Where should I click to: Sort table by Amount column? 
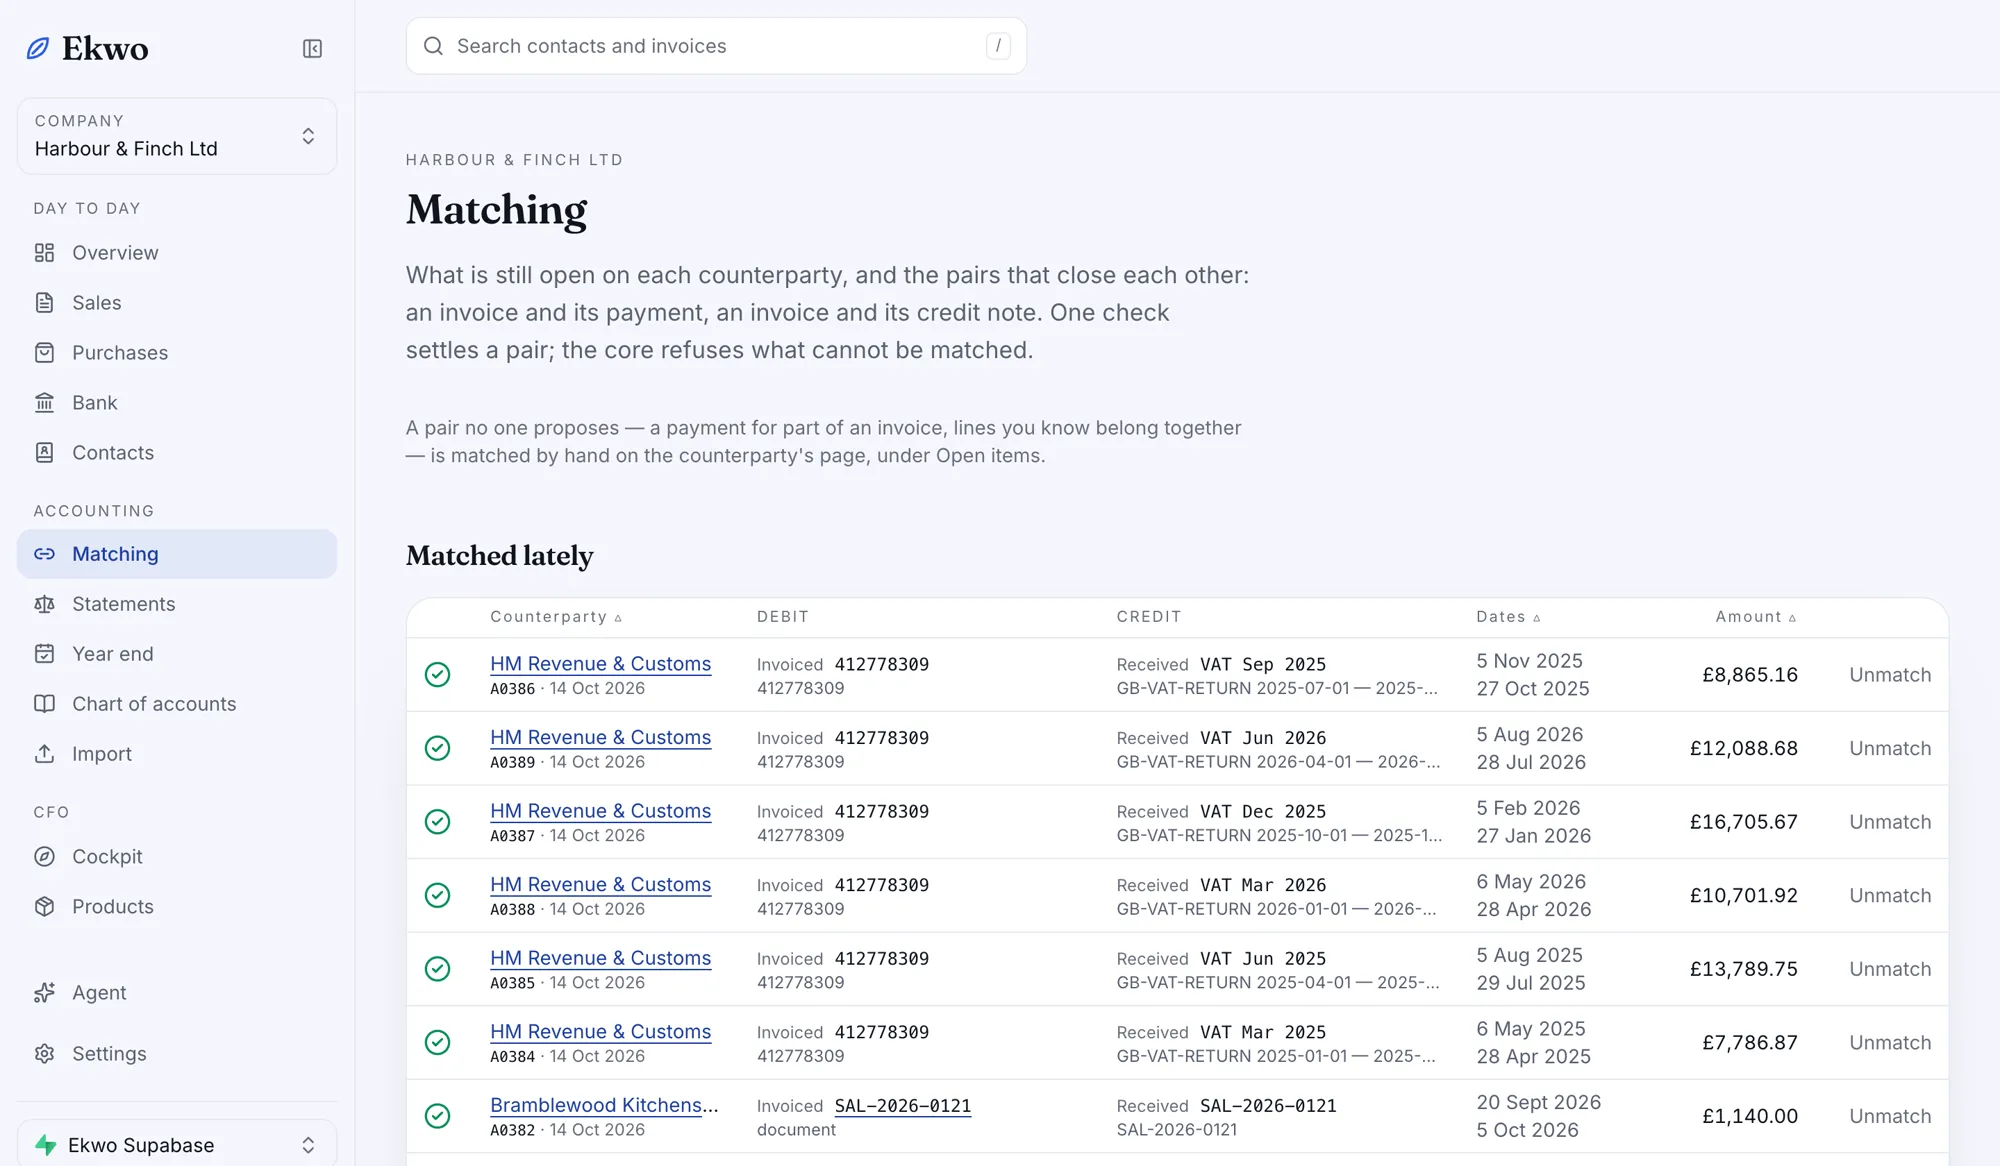click(1756, 617)
